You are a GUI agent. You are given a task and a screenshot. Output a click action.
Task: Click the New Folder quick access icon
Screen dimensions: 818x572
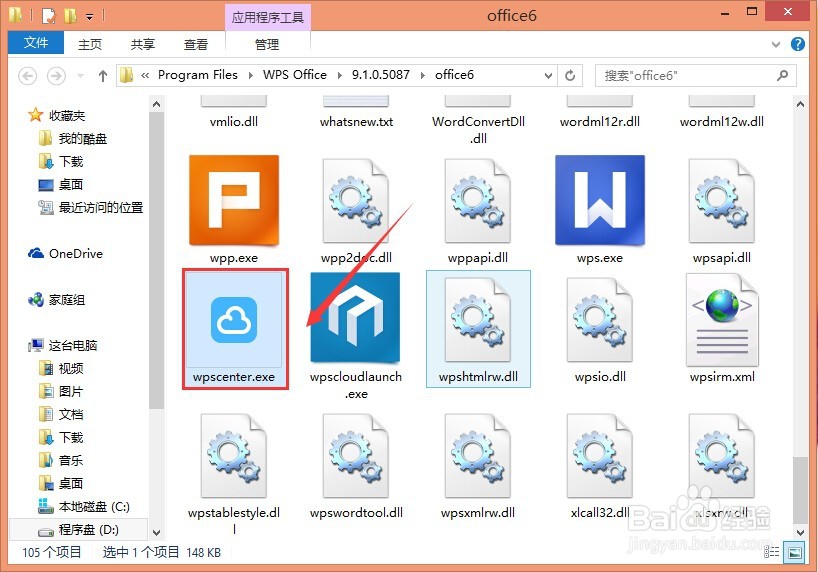pos(70,16)
